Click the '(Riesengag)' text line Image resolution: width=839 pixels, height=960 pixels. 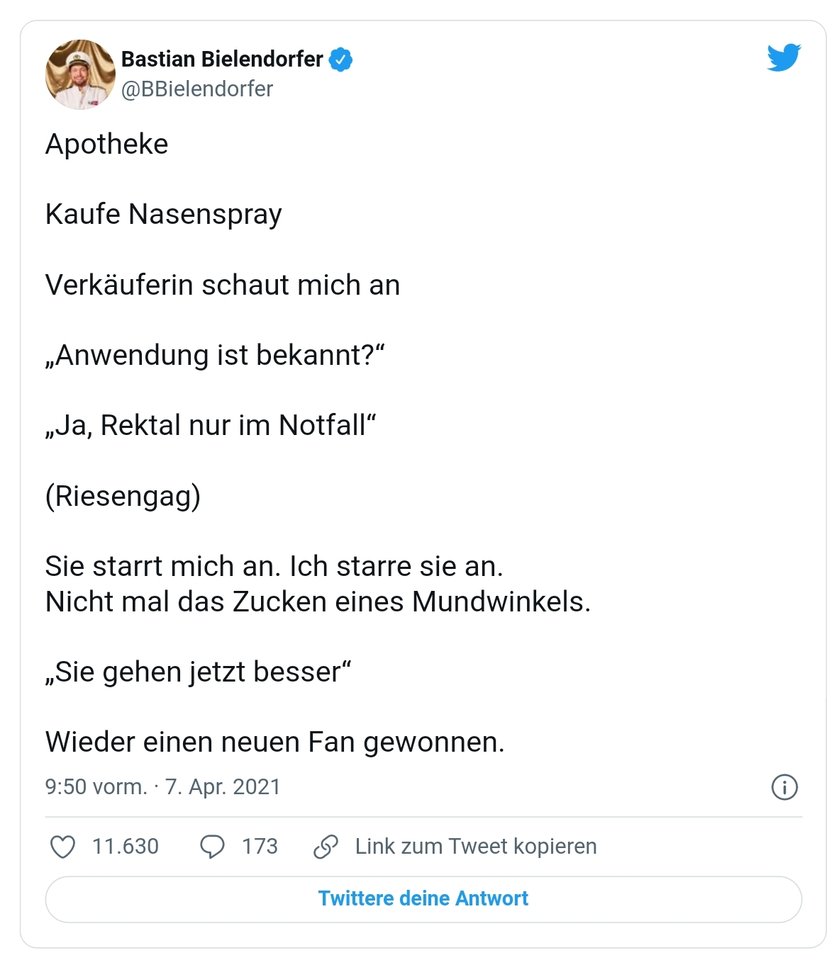(x=123, y=497)
